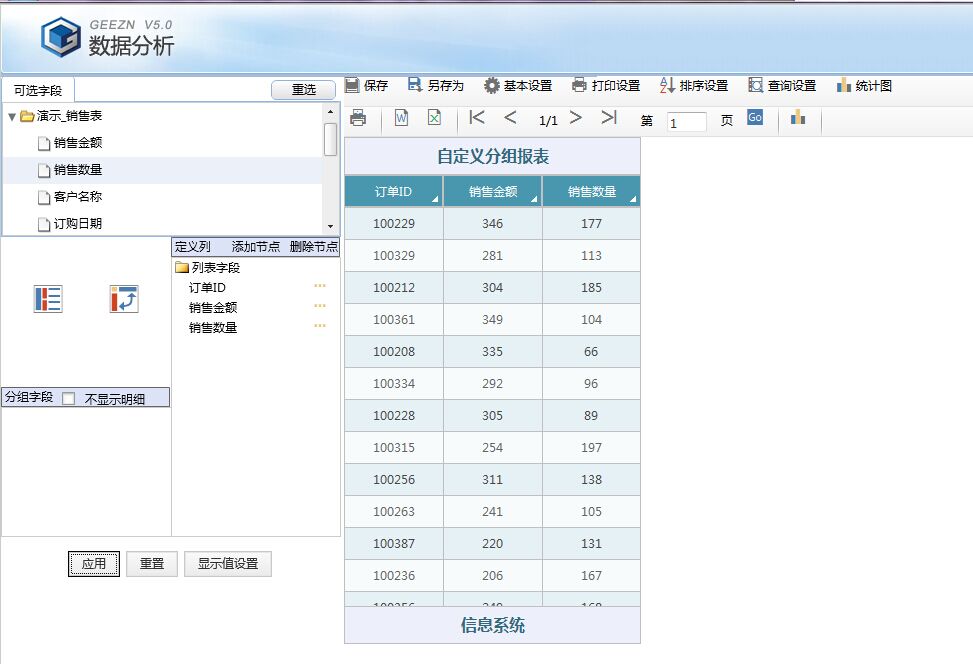
Task: Click 删除节点 delete node
Action: point(313,246)
